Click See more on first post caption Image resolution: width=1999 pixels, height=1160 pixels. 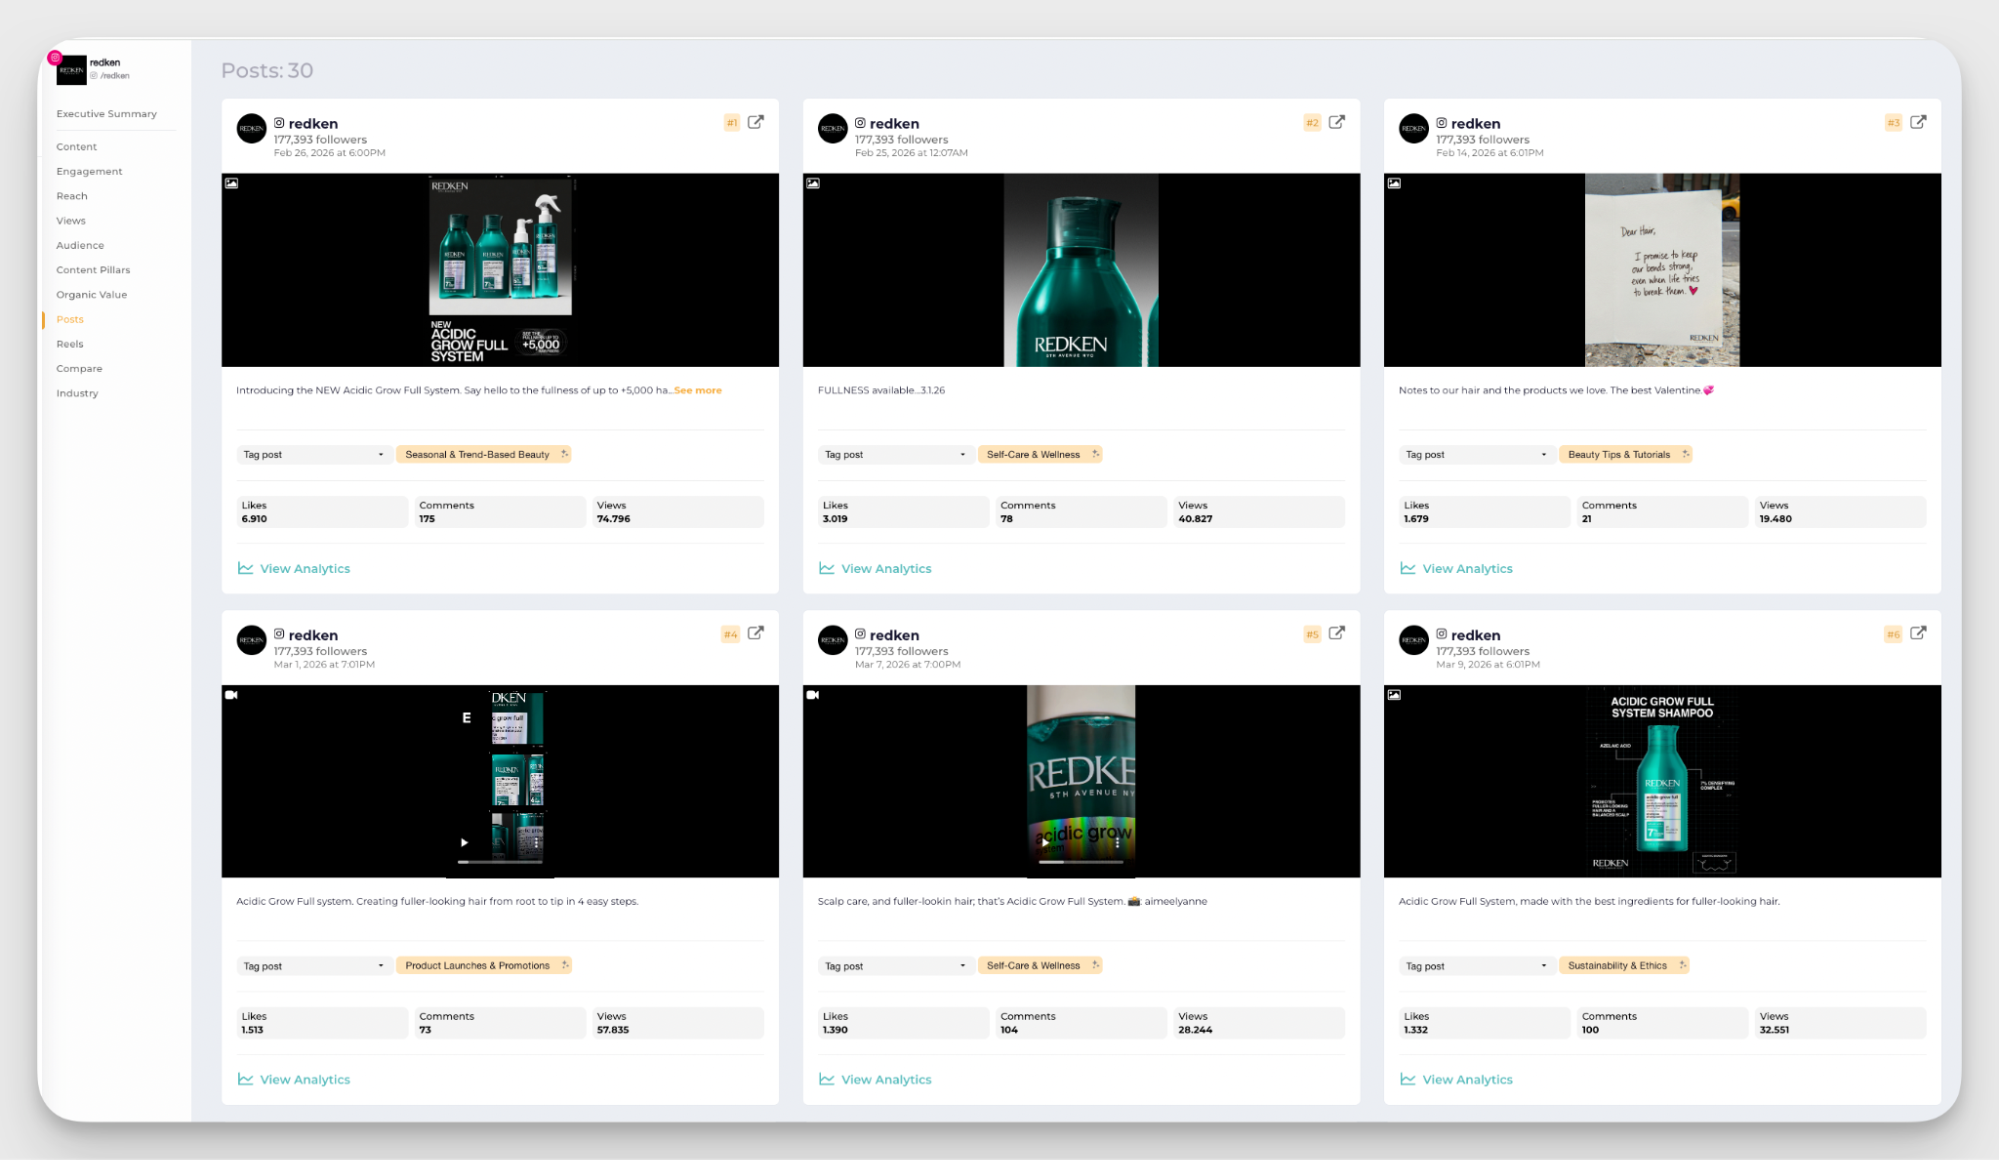pos(698,391)
